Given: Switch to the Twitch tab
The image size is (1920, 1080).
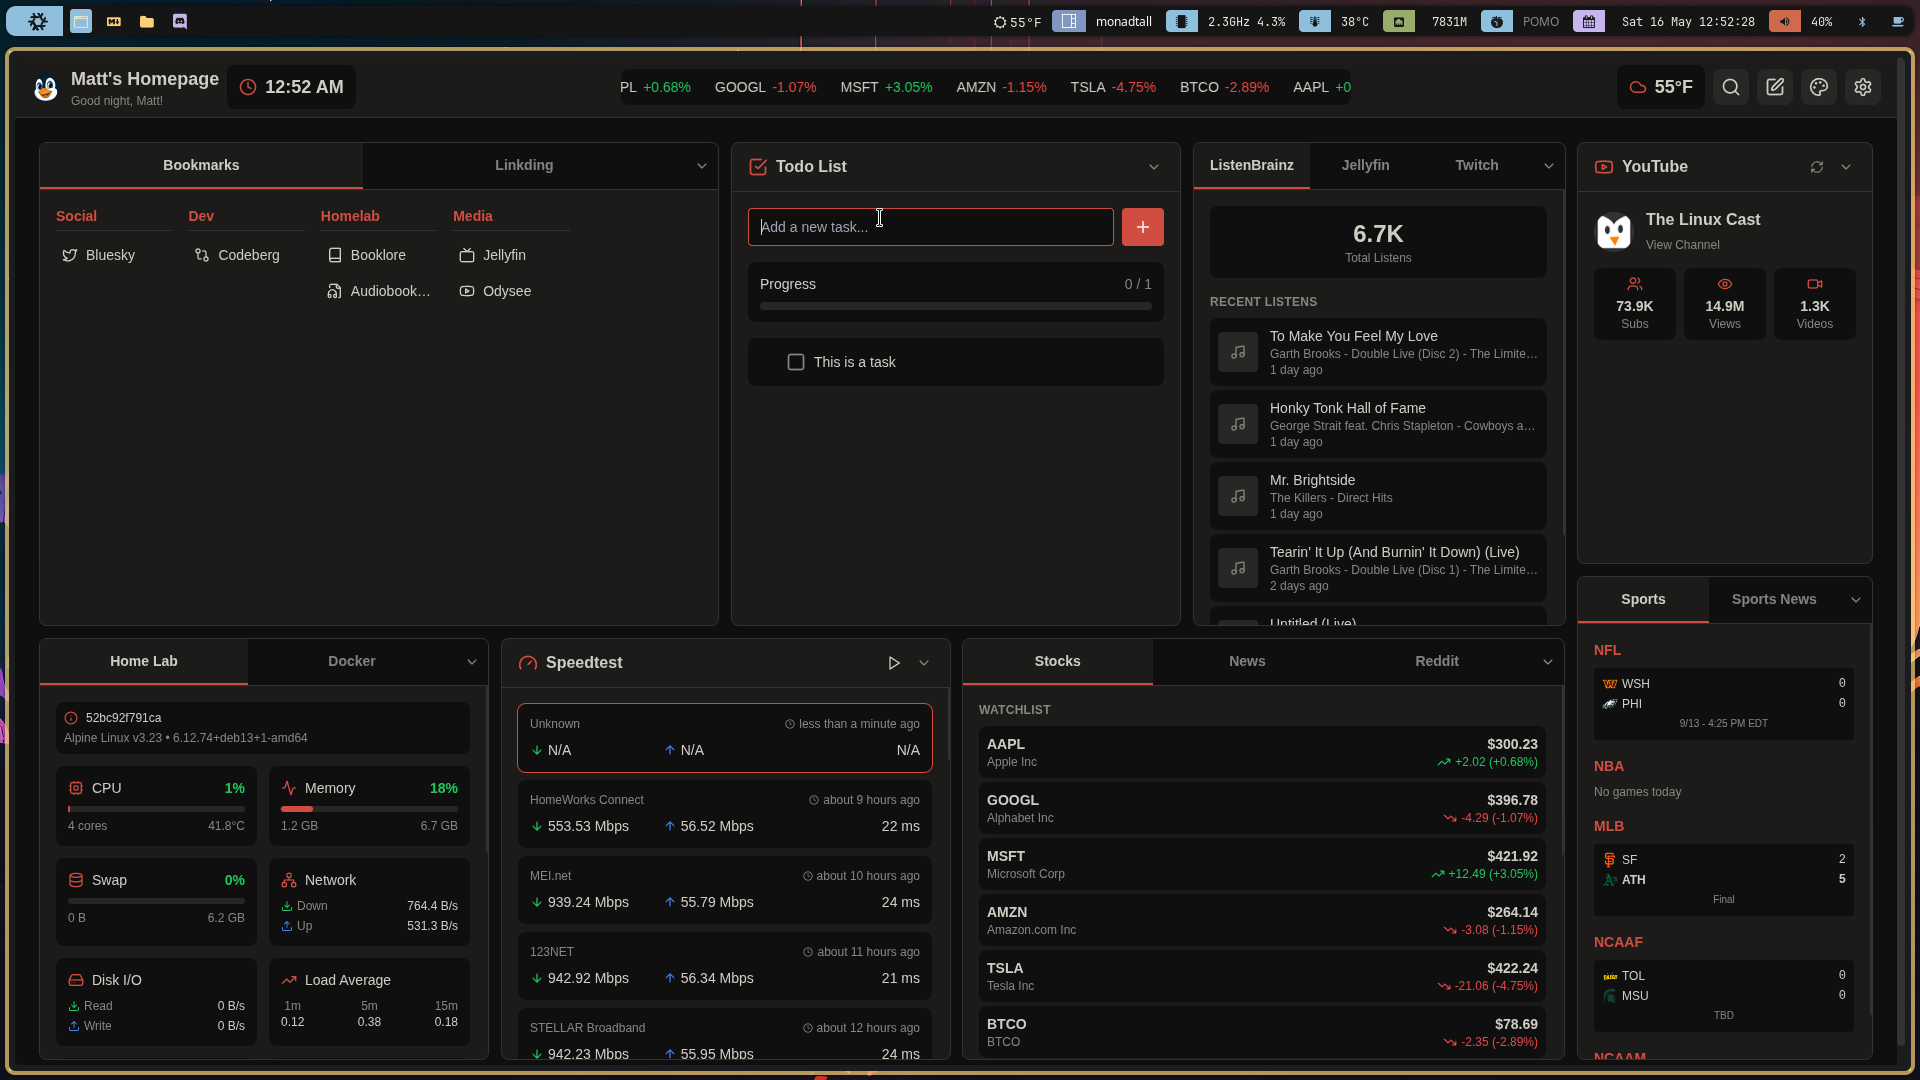Looking at the screenshot, I should point(1476,165).
